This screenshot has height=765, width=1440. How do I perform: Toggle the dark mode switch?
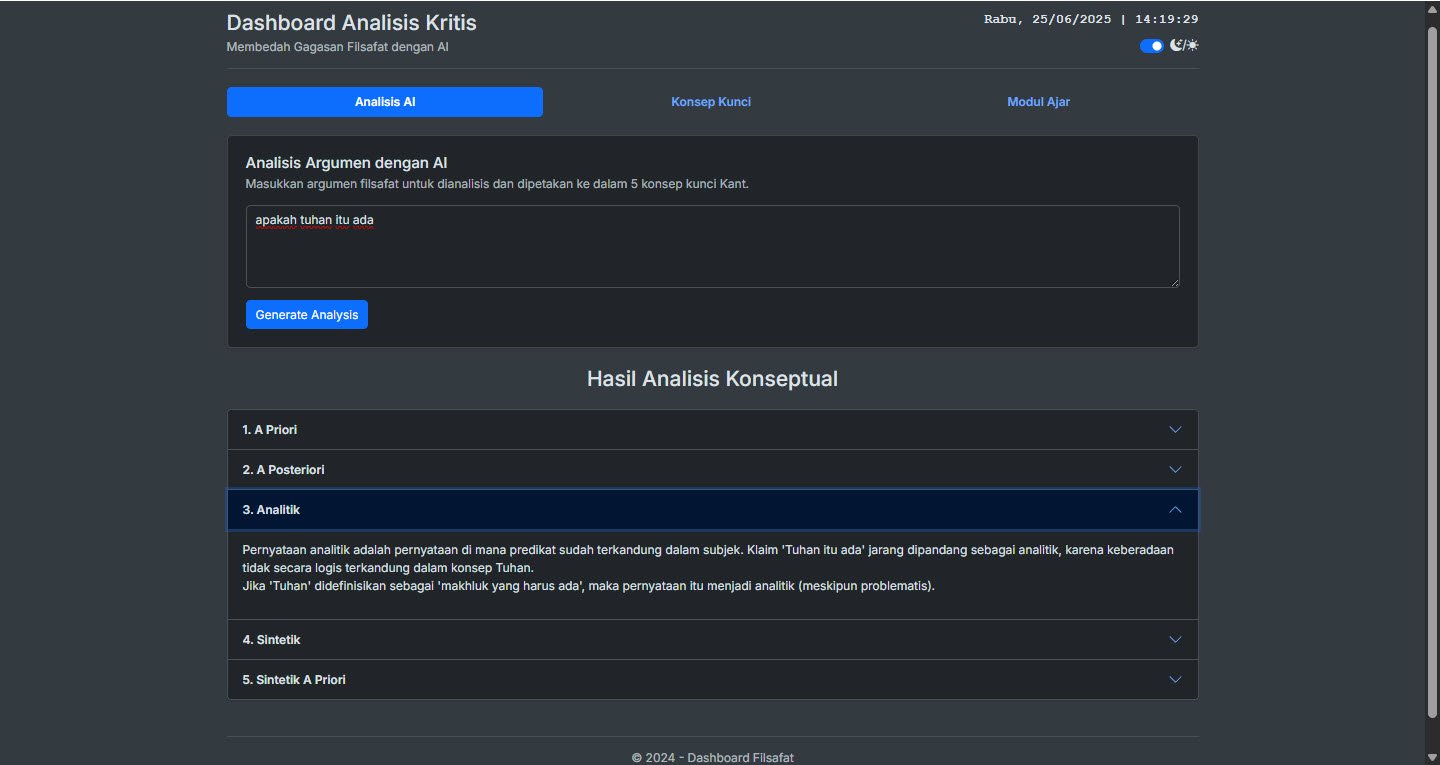coord(1151,46)
